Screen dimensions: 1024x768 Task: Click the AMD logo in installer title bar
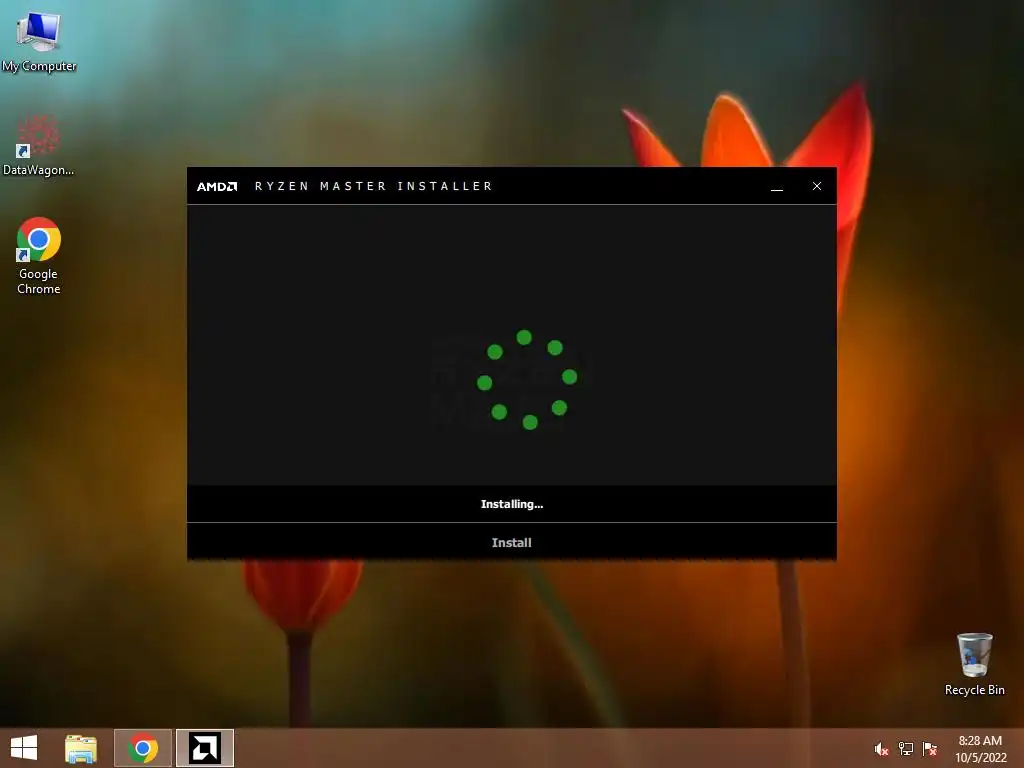217,187
